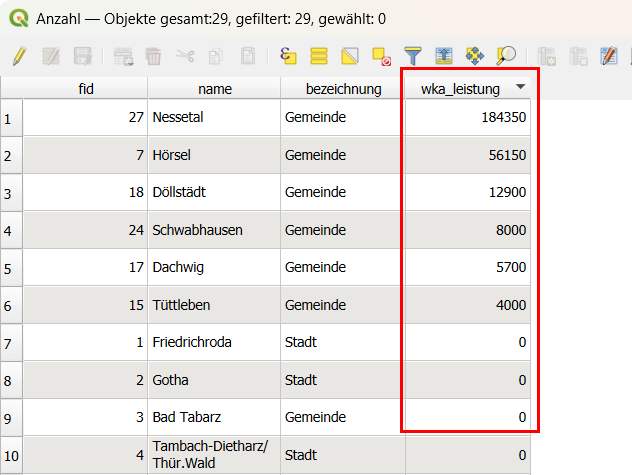Viewport: 632px width, 475px height.
Task: Select row 3 header
Action: tap(11, 193)
